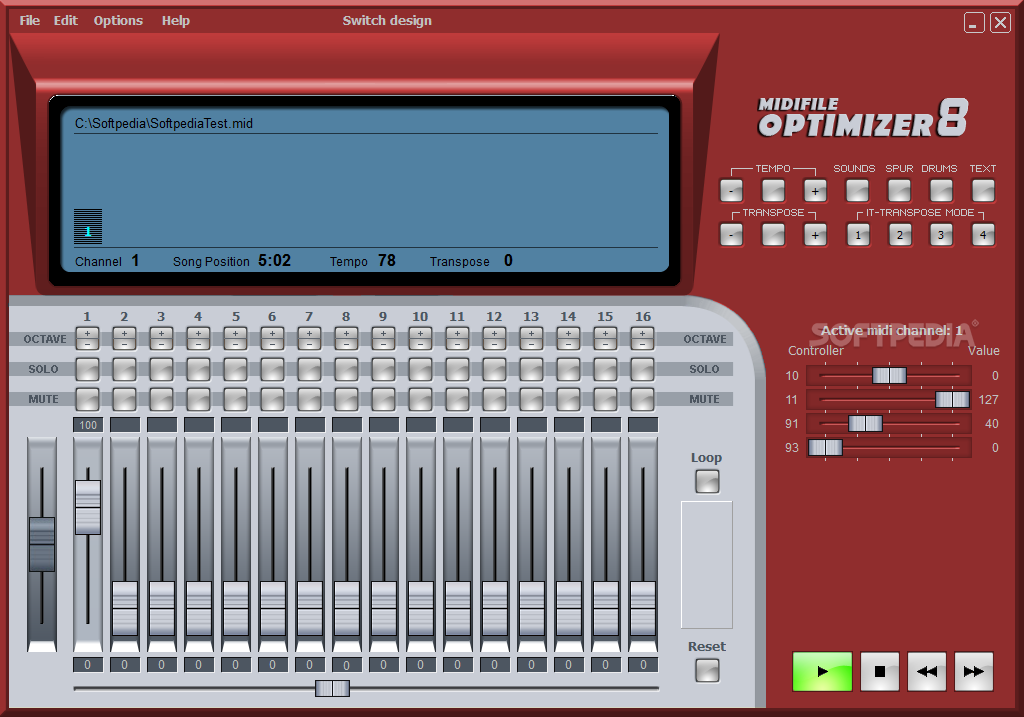This screenshot has width=1024, height=717.
Task: Mute channel 3
Action: click(x=161, y=399)
